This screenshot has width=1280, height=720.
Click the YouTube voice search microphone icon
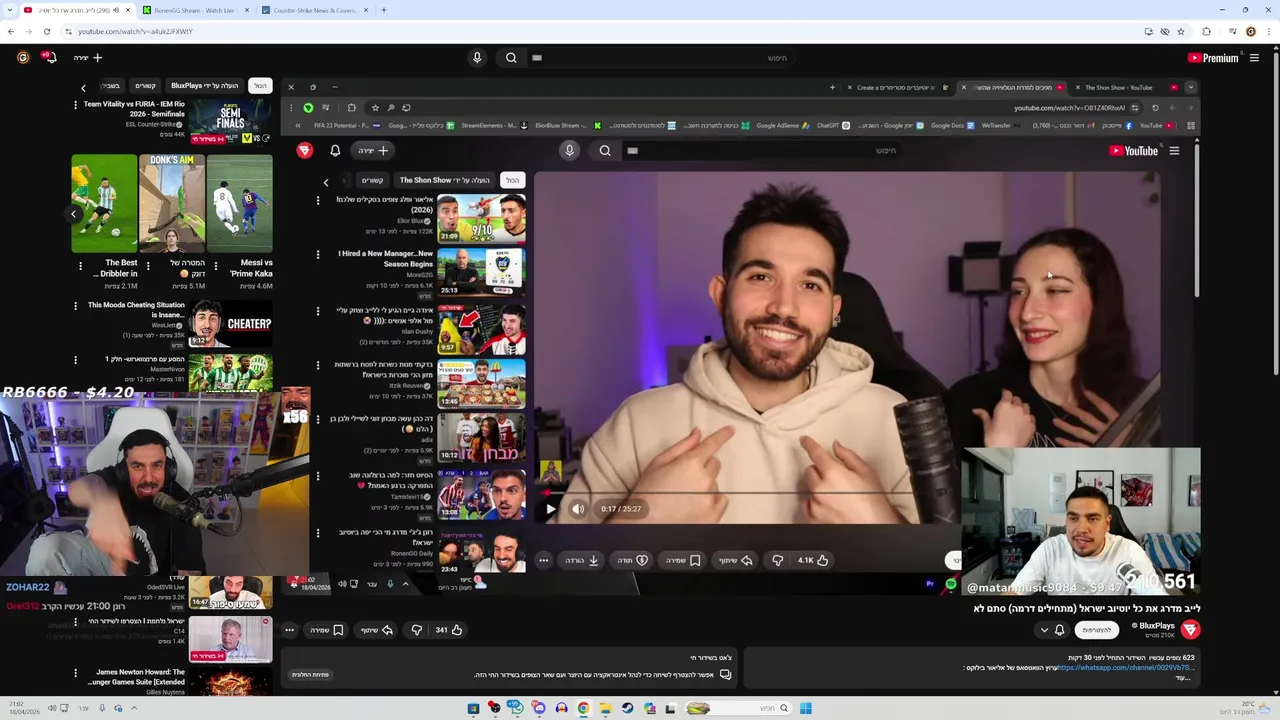tap(477, 58)
